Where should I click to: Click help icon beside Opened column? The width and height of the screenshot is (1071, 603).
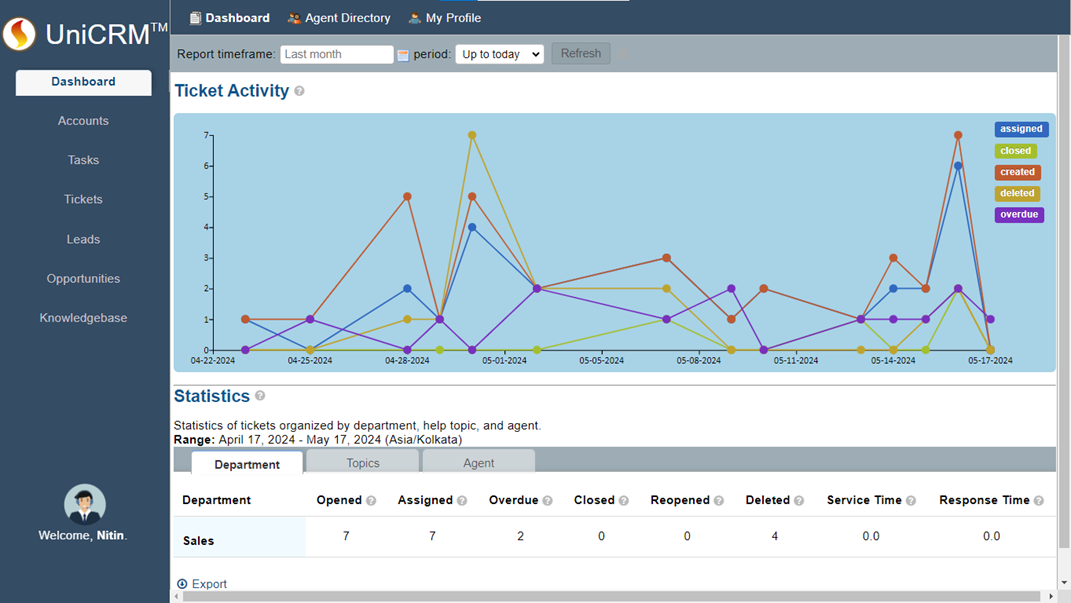coord(371,501)
